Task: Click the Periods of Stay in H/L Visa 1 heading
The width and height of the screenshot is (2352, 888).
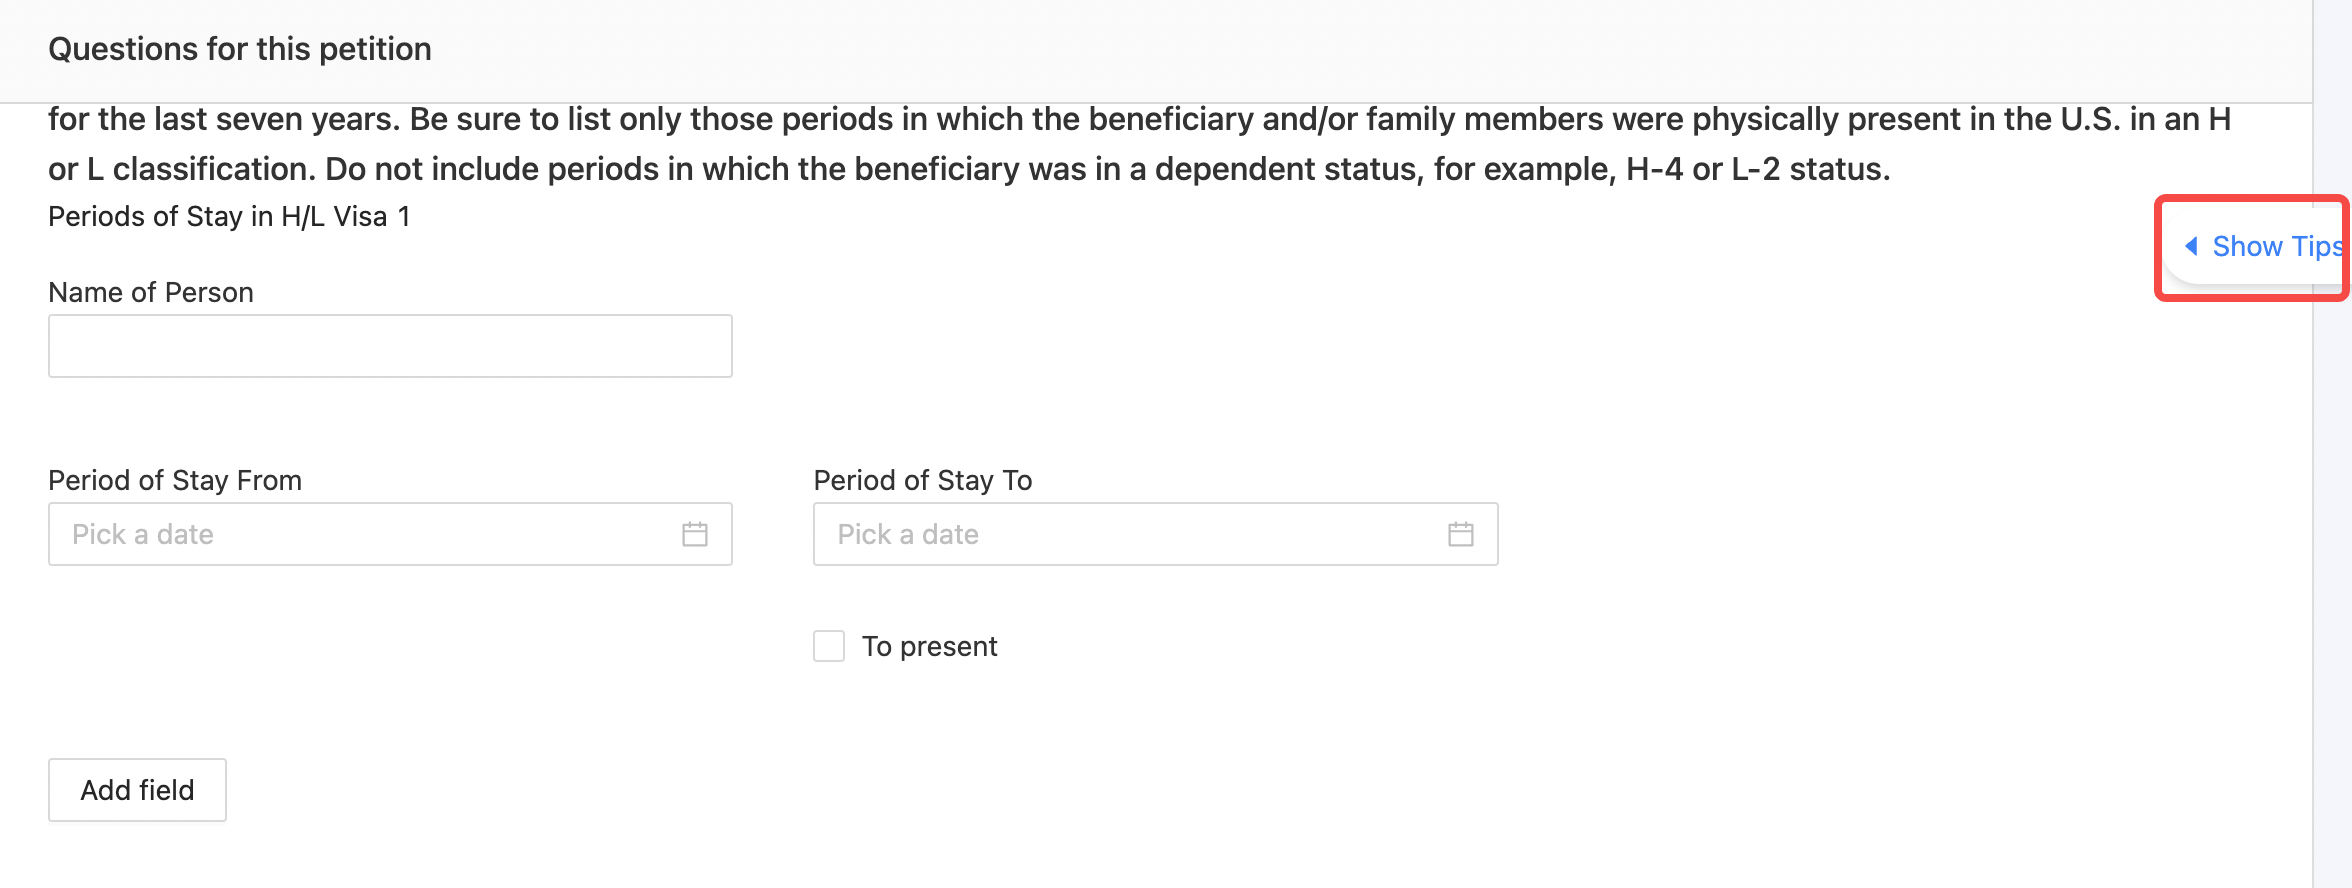Action: tap(229, 216)
